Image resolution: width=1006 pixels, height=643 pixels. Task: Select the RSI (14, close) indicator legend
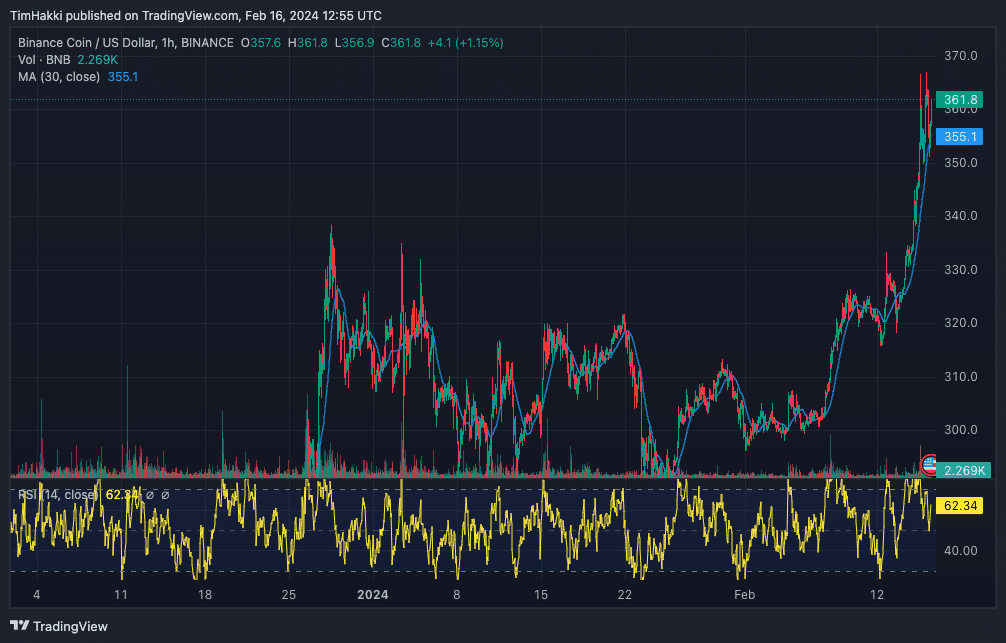pos(58,495)
